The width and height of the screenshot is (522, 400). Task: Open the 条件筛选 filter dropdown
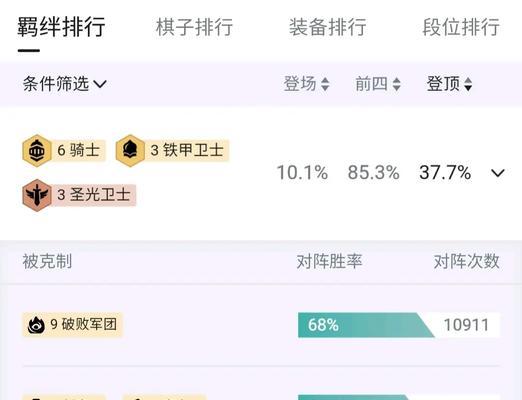coord(65,84)
